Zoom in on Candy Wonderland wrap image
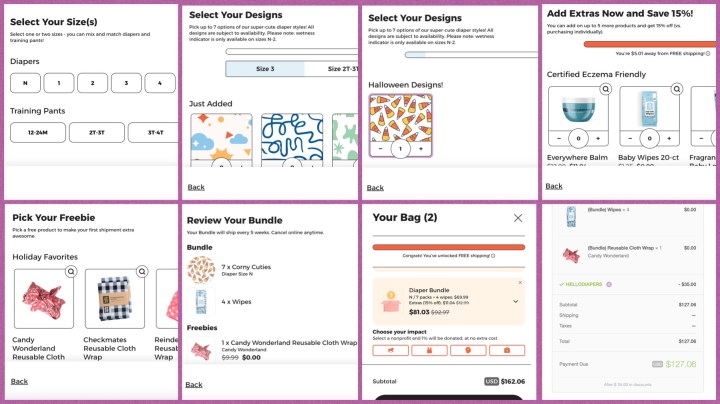720x404 pixels. coord(71,271)
